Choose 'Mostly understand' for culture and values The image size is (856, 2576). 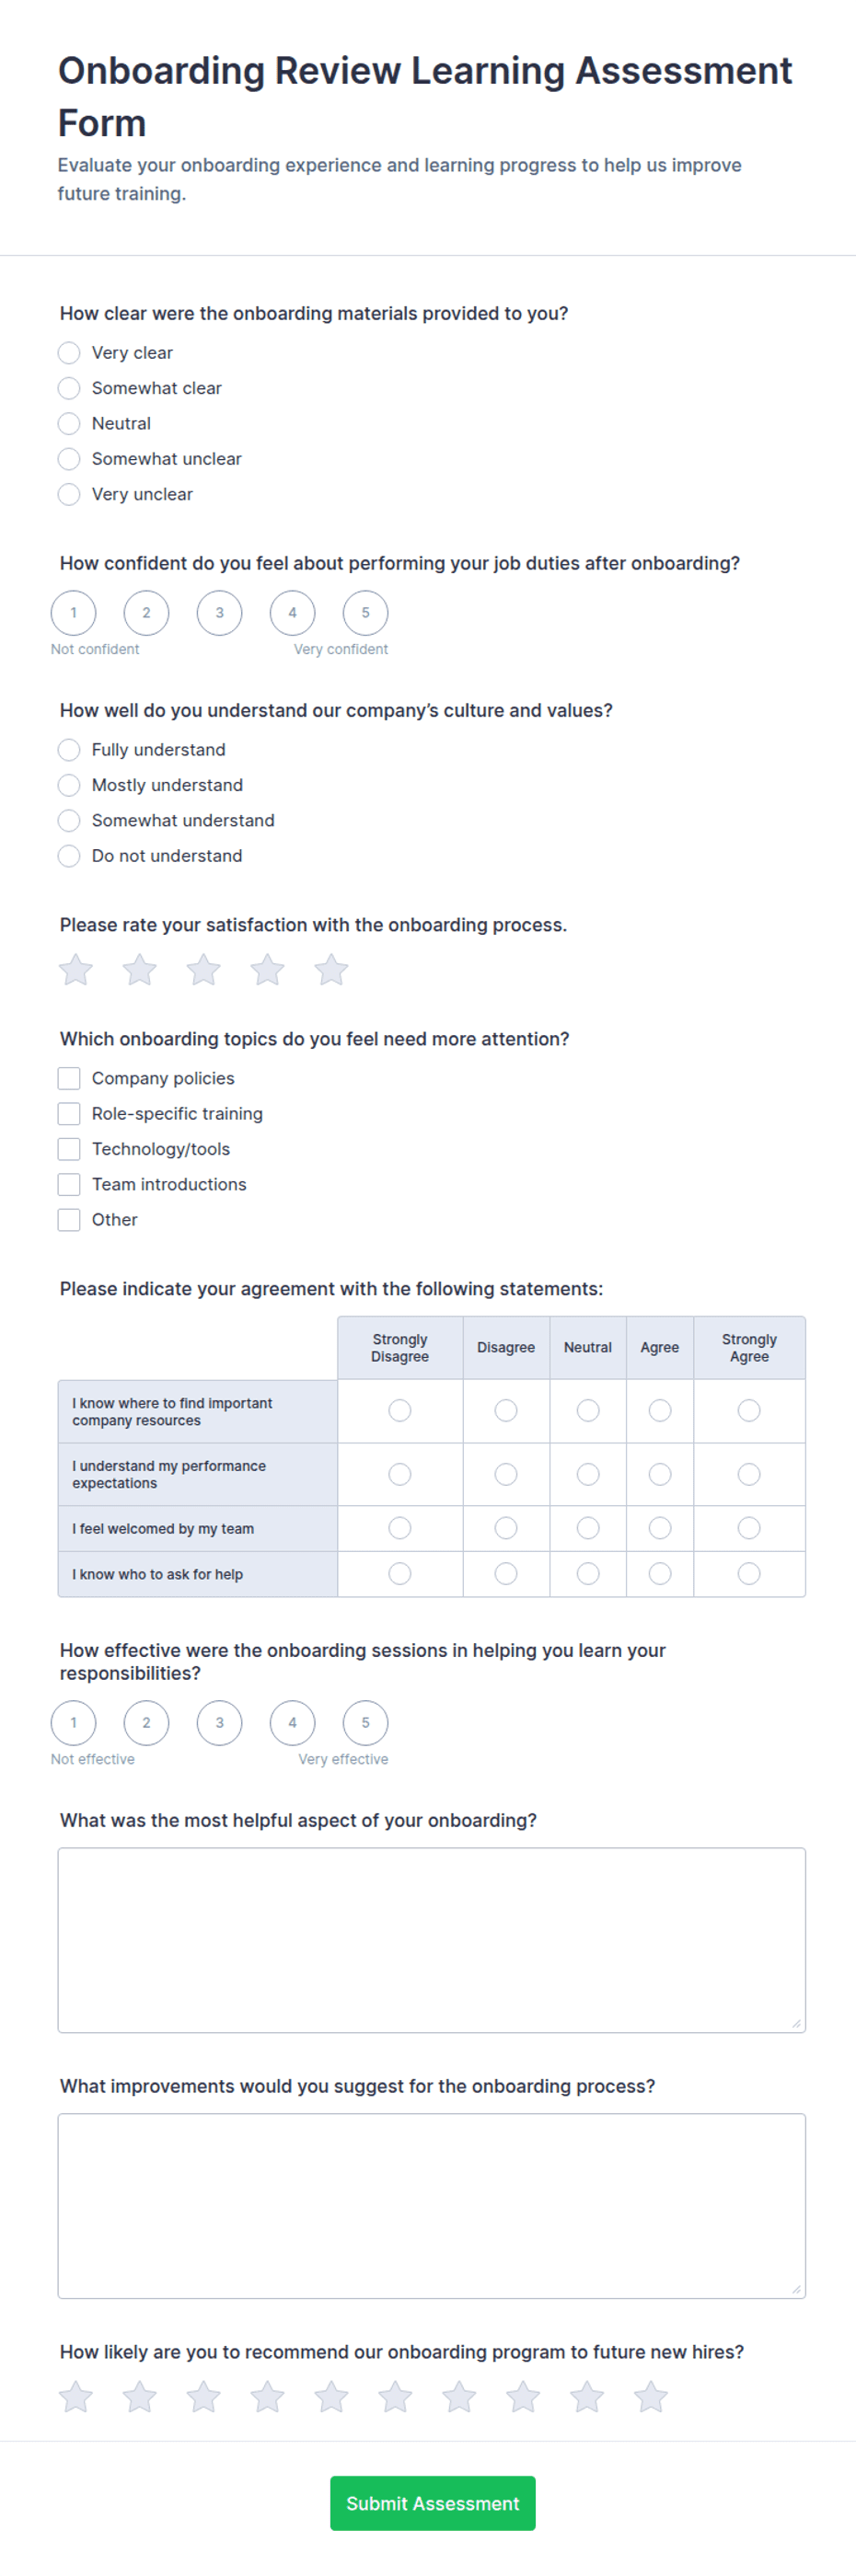click(x=69, y=785)
